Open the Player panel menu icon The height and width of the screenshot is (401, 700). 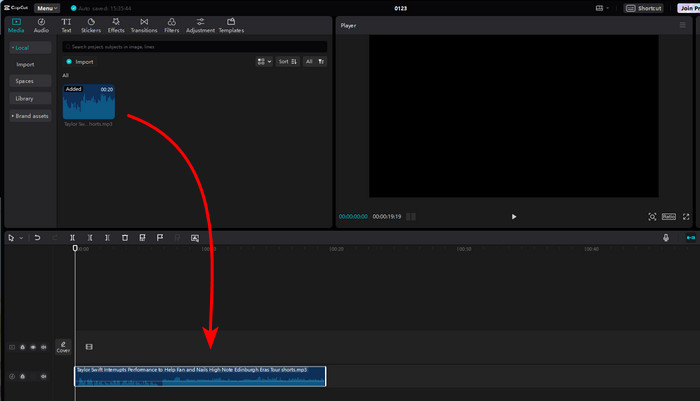pos(682,25)
